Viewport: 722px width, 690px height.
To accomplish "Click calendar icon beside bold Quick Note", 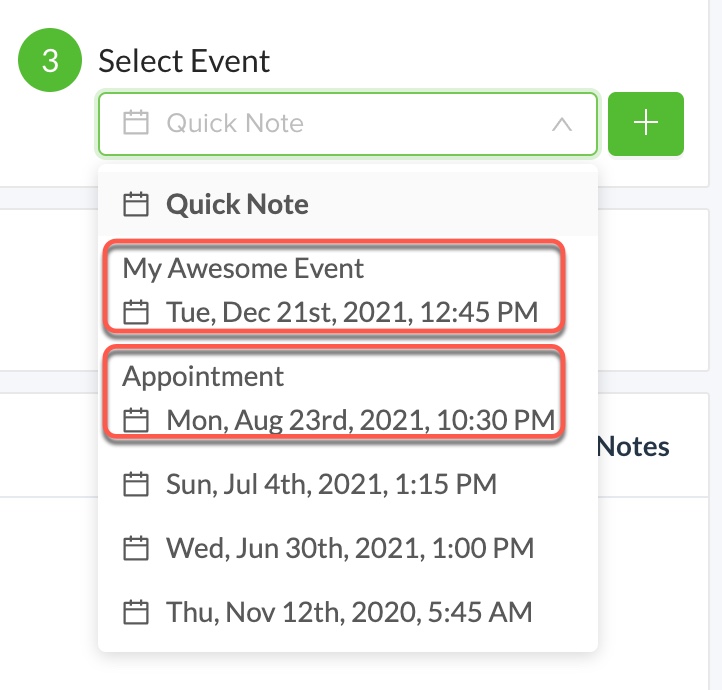I will (135, 205).
